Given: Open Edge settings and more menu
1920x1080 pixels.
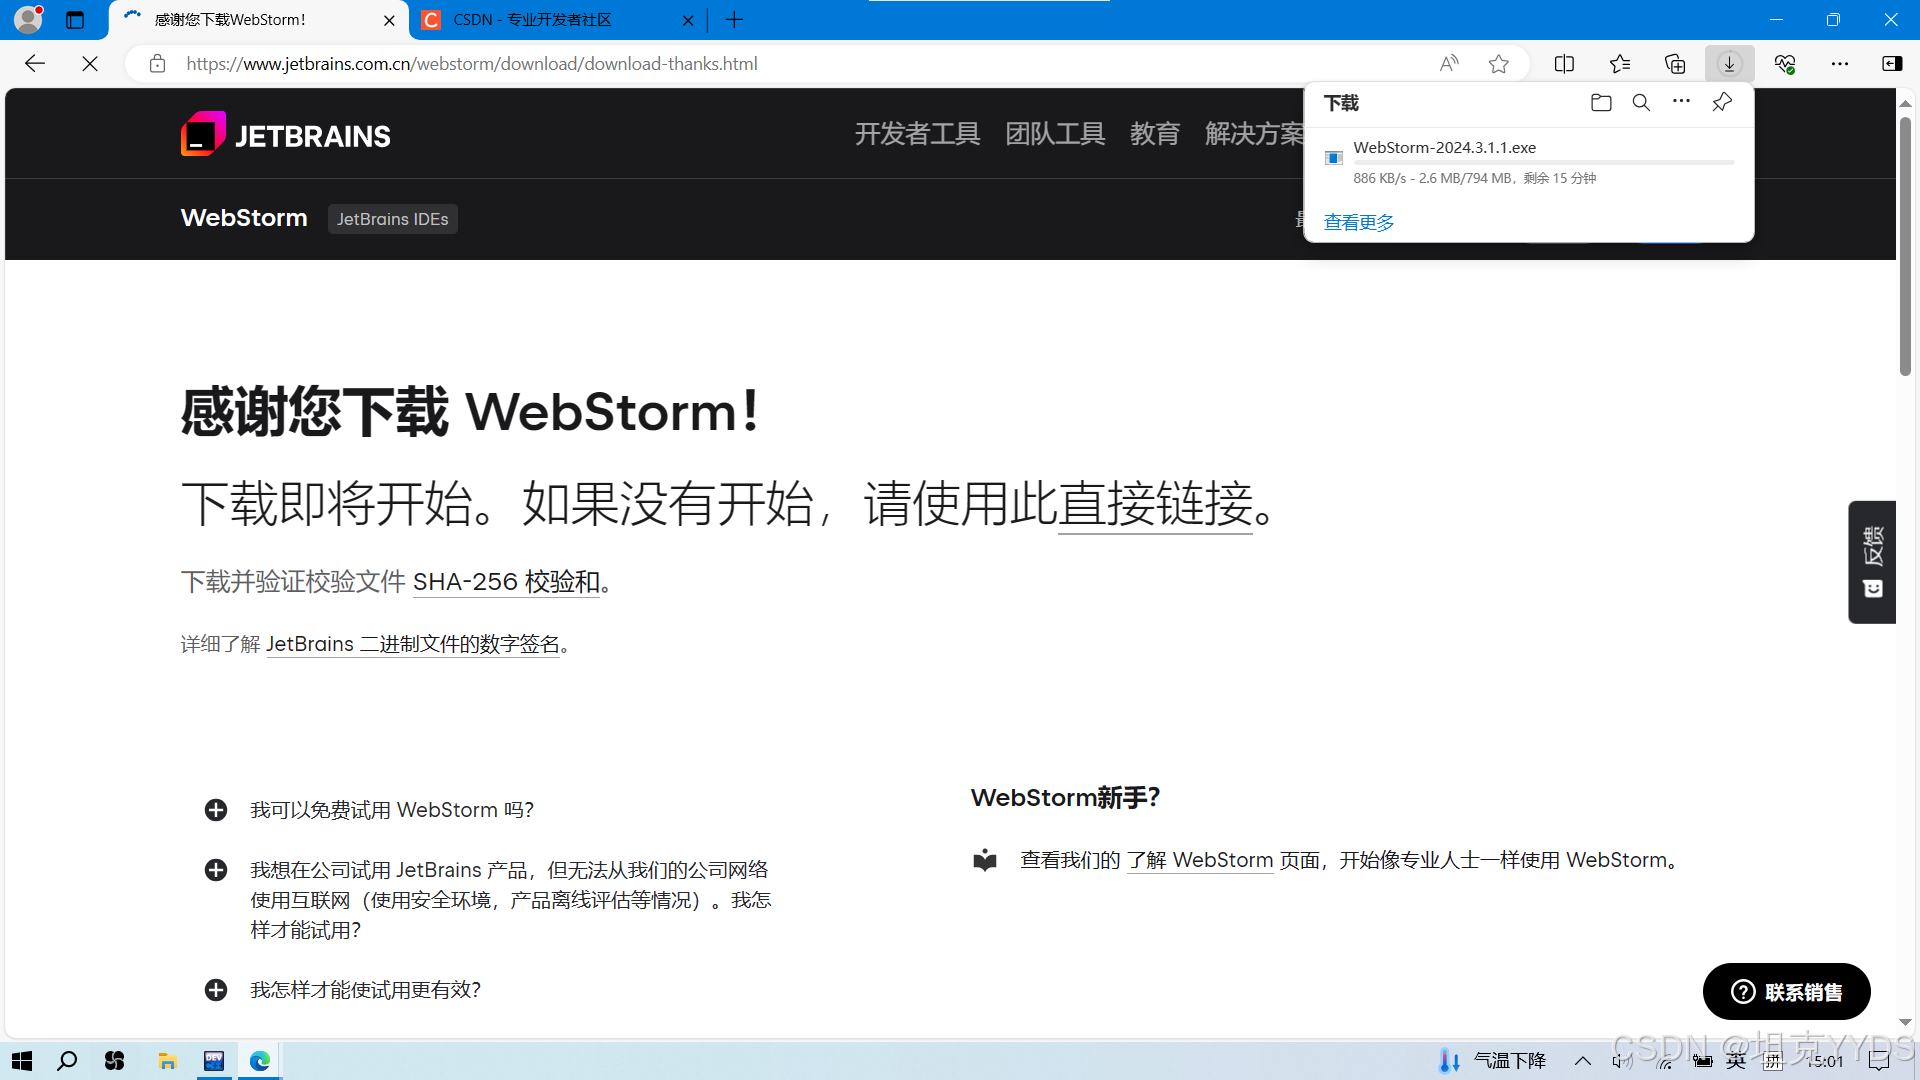Looking at the screenshot, I should click(1840, 64).
